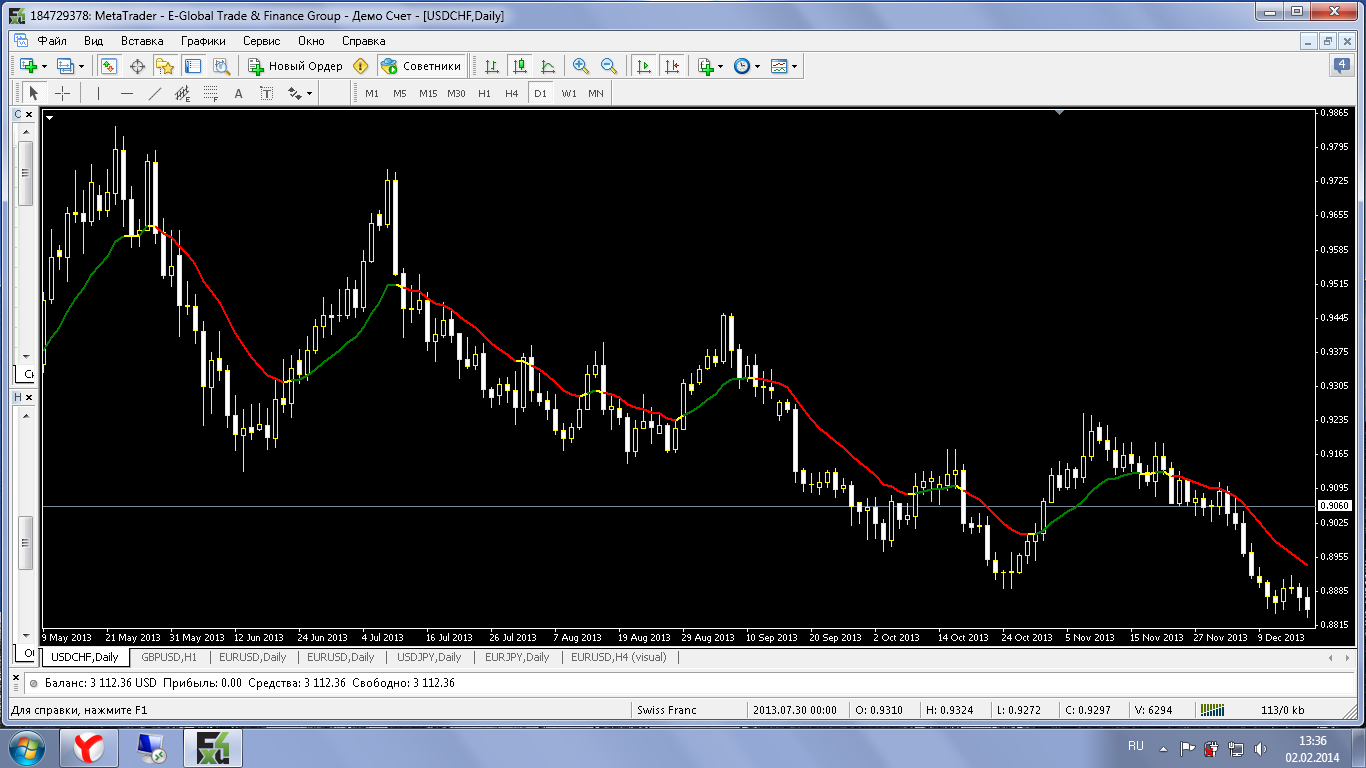The height and width of the screenshot is (768, 1366).
Task: Toggle the Auto Scroll chart icon
Action: click(x=643, y=66)
